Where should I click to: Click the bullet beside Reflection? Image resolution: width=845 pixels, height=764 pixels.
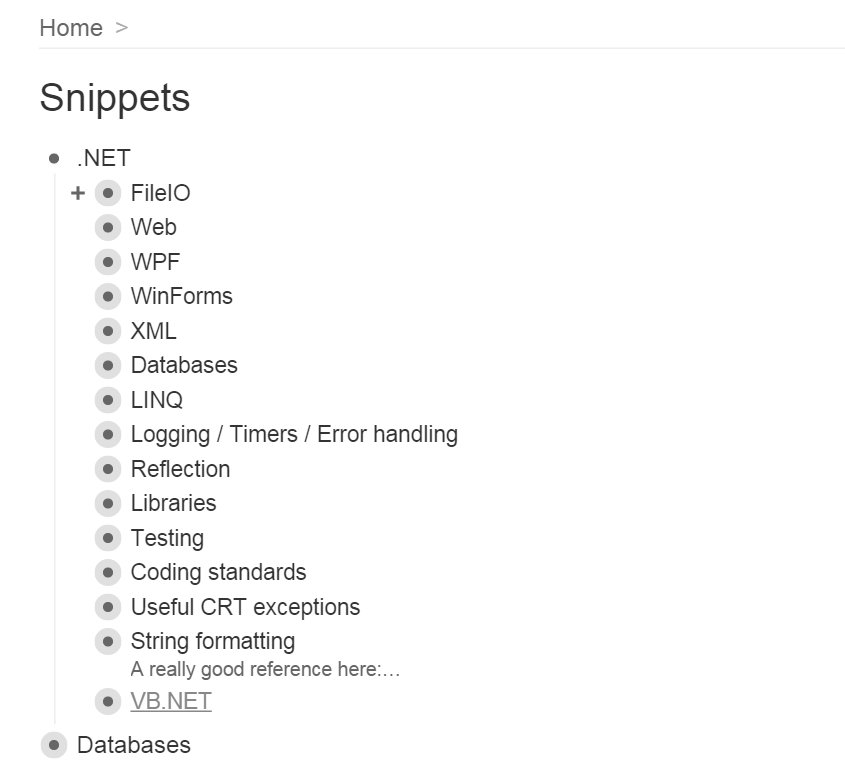coord(107,469)
